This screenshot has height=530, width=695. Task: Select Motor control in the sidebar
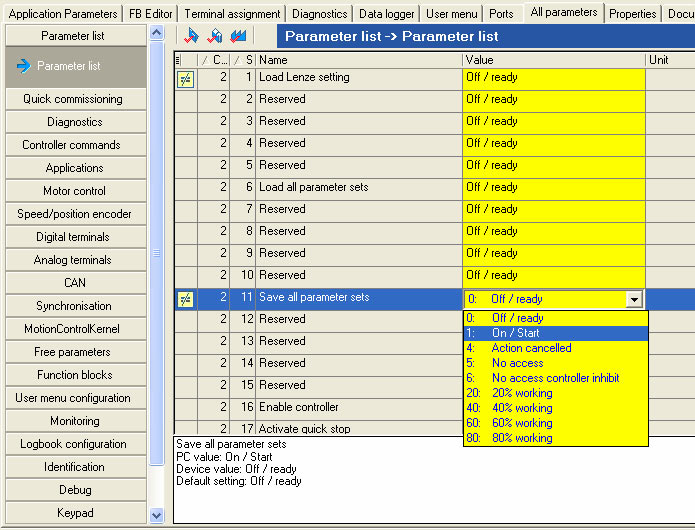[73, 191]
